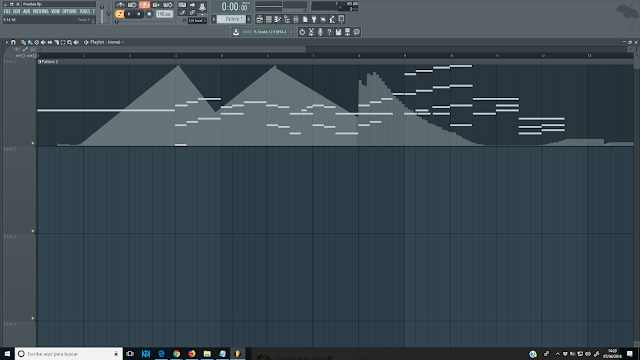Toggle the metronome button

click(120, 5)
